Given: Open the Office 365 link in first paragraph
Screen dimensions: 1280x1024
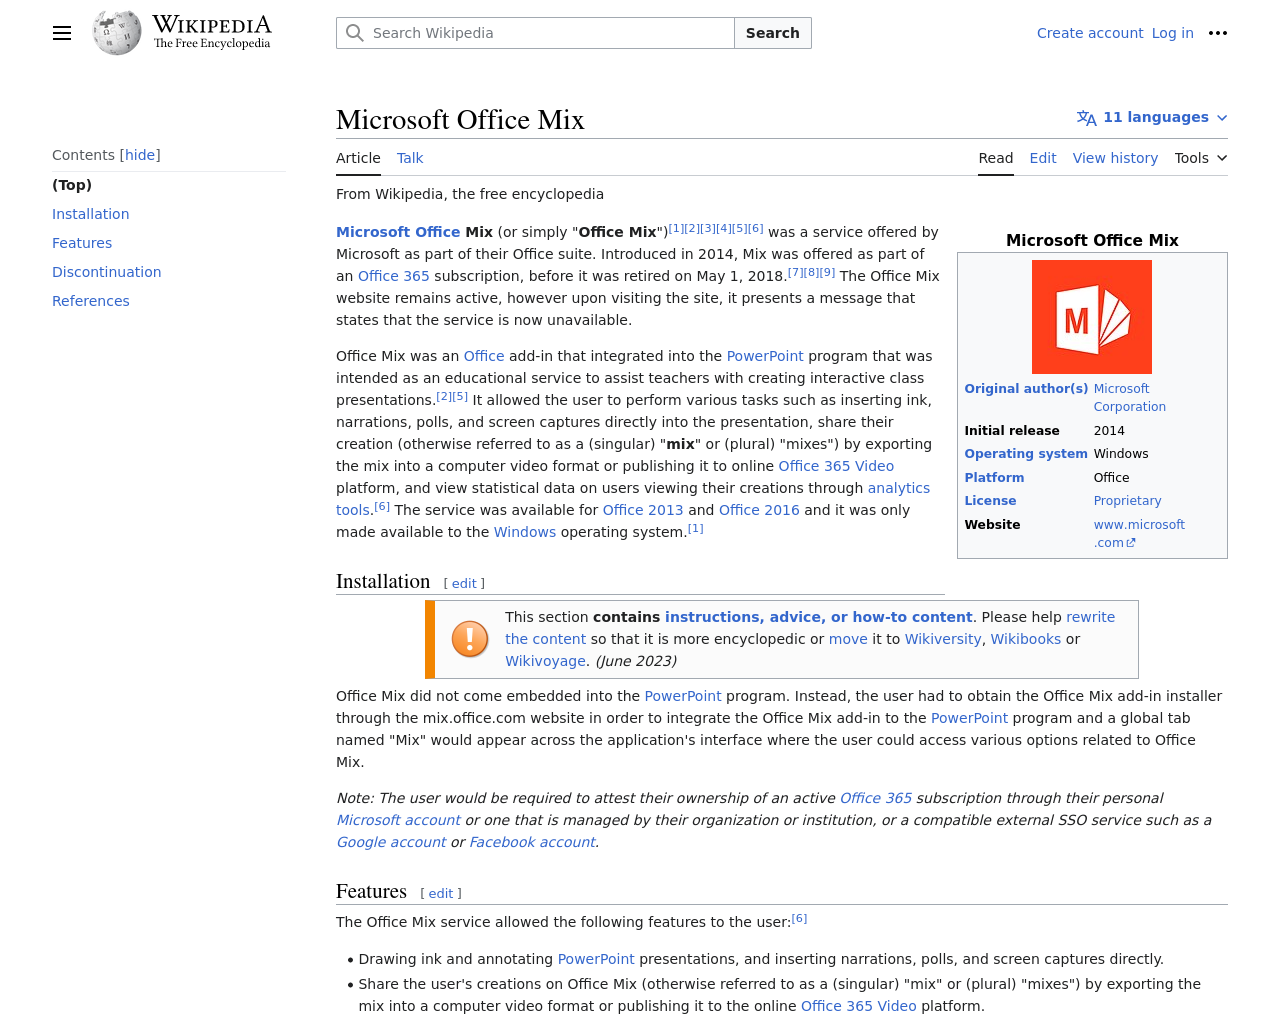Looking at the screenshot, I should [393, 276].
